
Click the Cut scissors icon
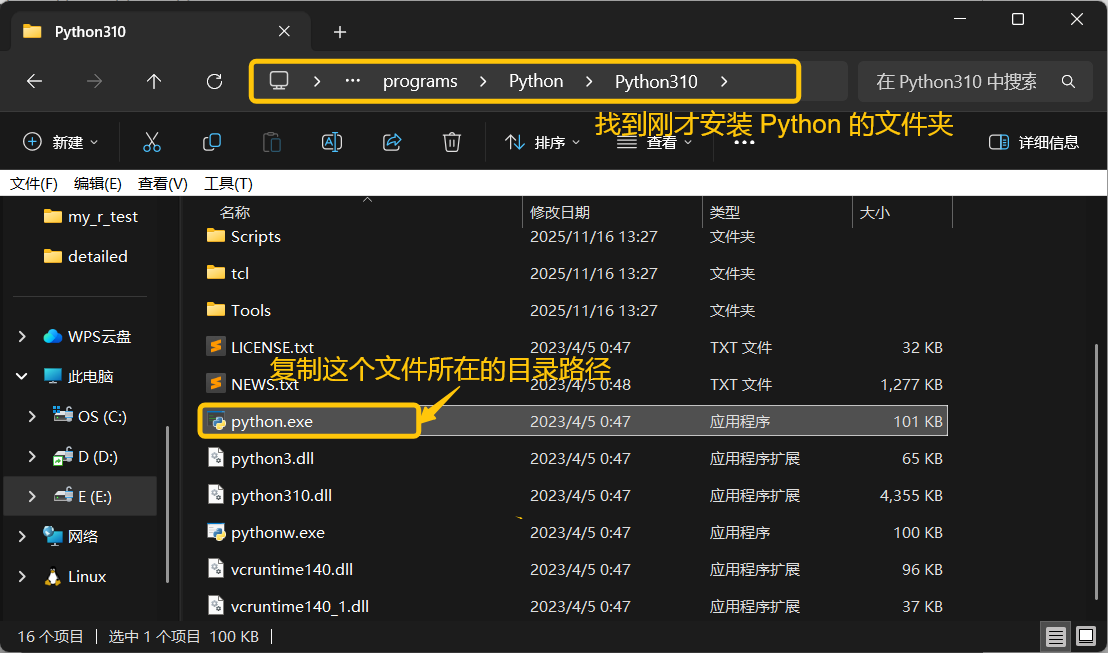tap(152, 142)
